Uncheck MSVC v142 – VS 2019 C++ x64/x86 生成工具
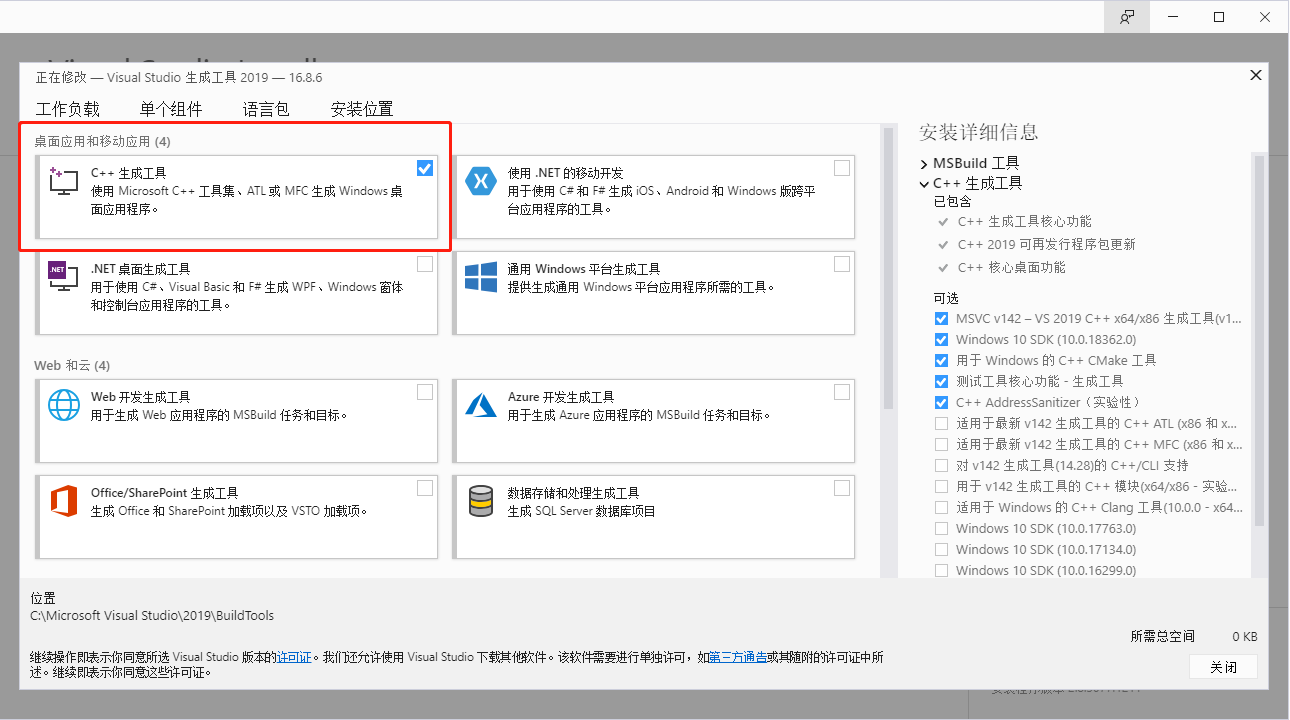Image resolution: width=1290 pixels, height=720 pixels. pyautogui.click(x=941, y=318)
